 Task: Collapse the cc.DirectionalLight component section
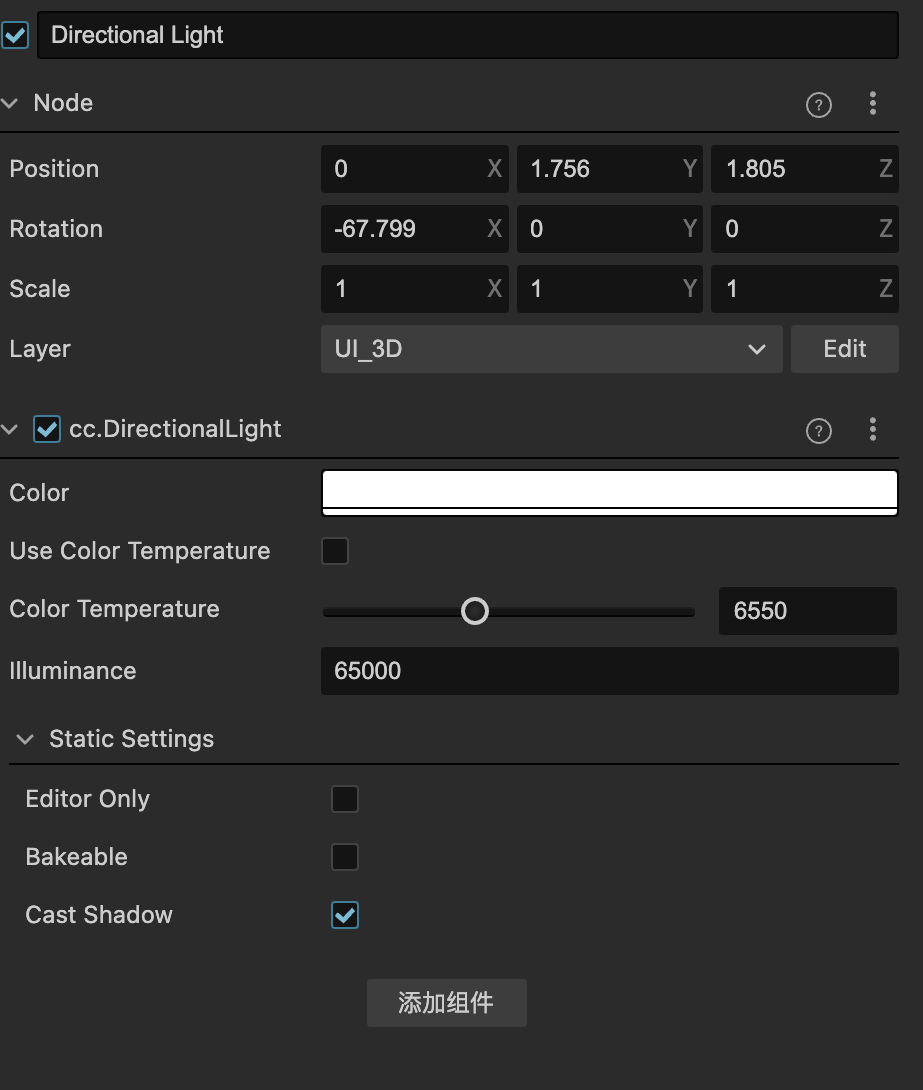(x=11, y=430)
